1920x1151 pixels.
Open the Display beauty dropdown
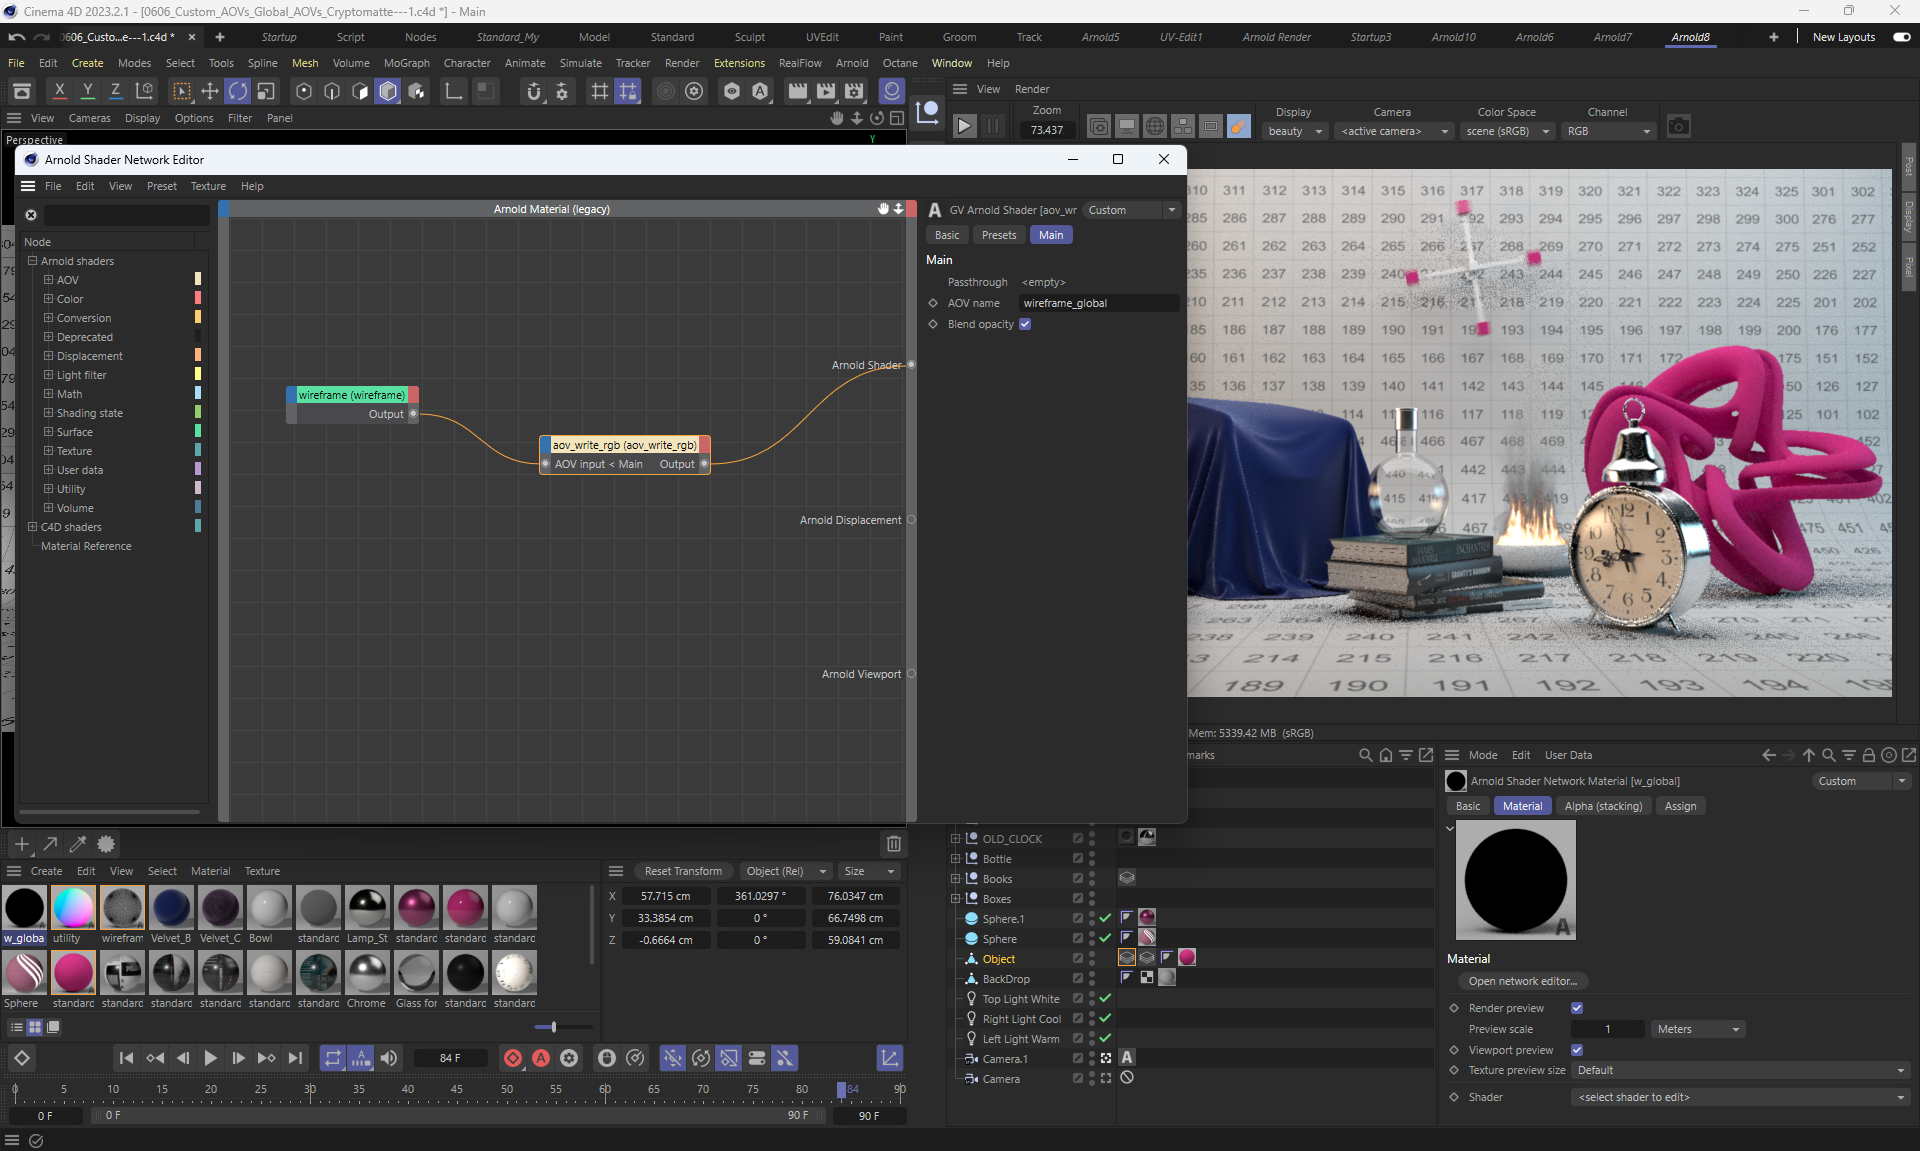(1295, 131)
